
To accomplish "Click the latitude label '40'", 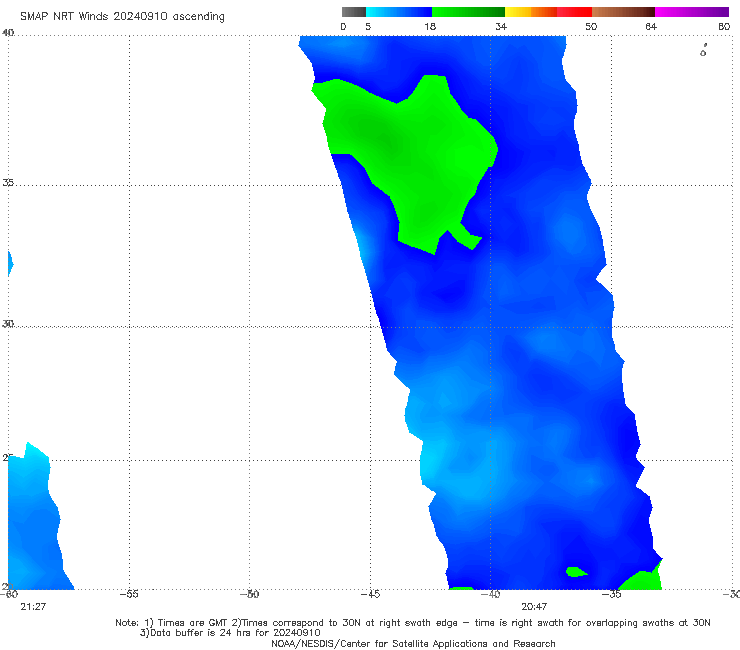I will click(x=8, y=33).
